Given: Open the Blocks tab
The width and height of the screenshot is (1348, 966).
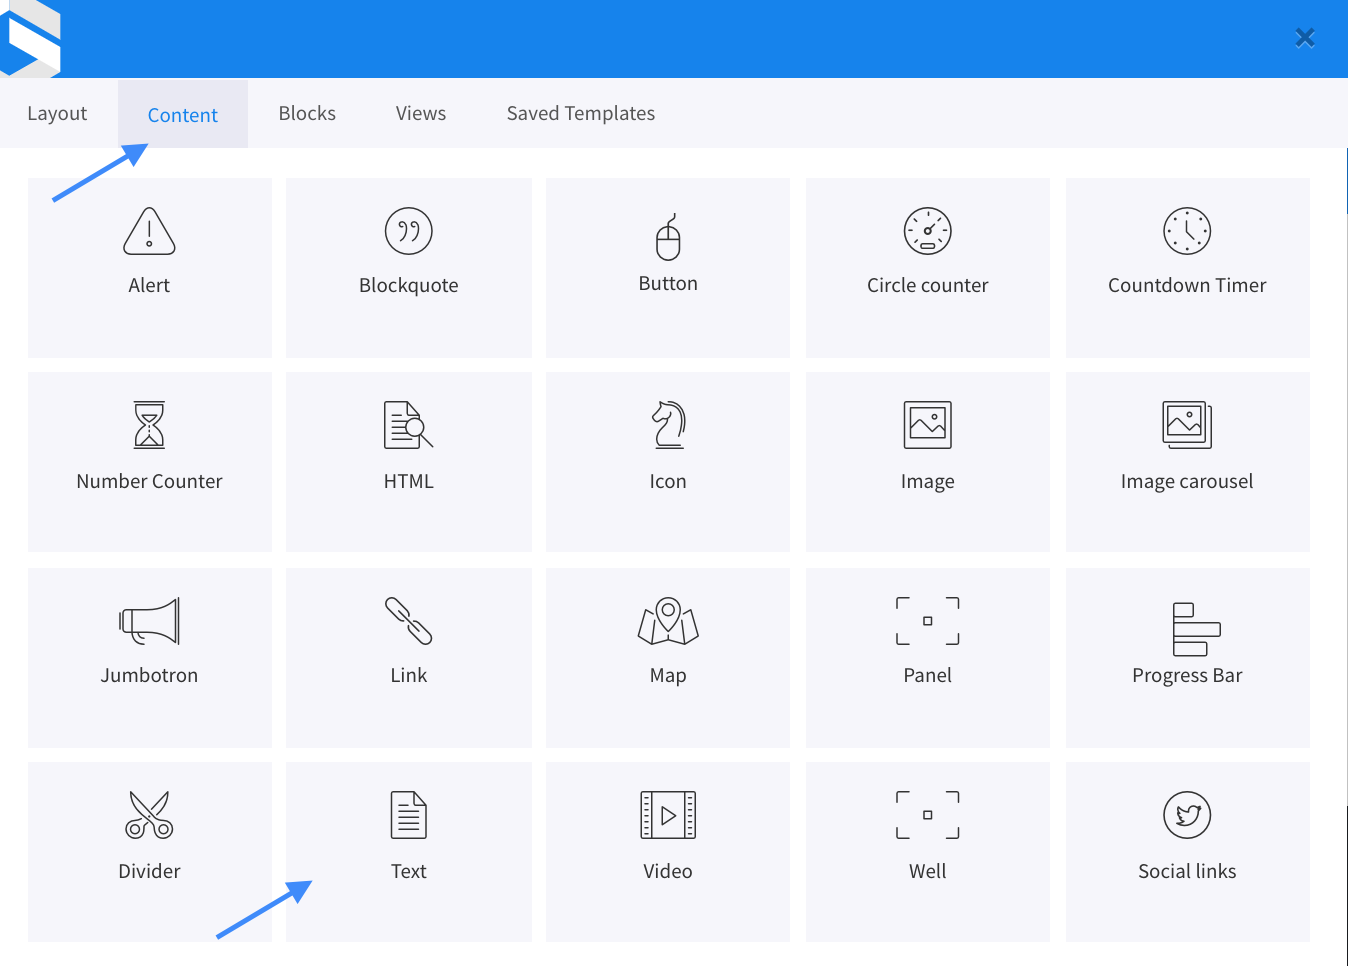Looking at the screenshot, I should coord(307,113).
